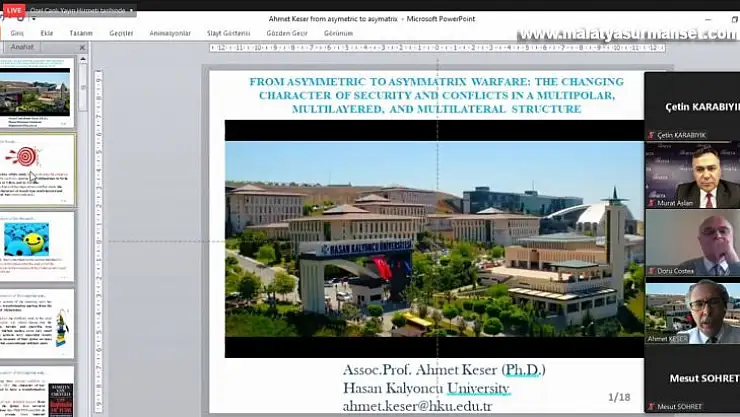Minimize the PowerPoint window
The height and width of the screenshot is (417, 740).
tap(708, 19)
